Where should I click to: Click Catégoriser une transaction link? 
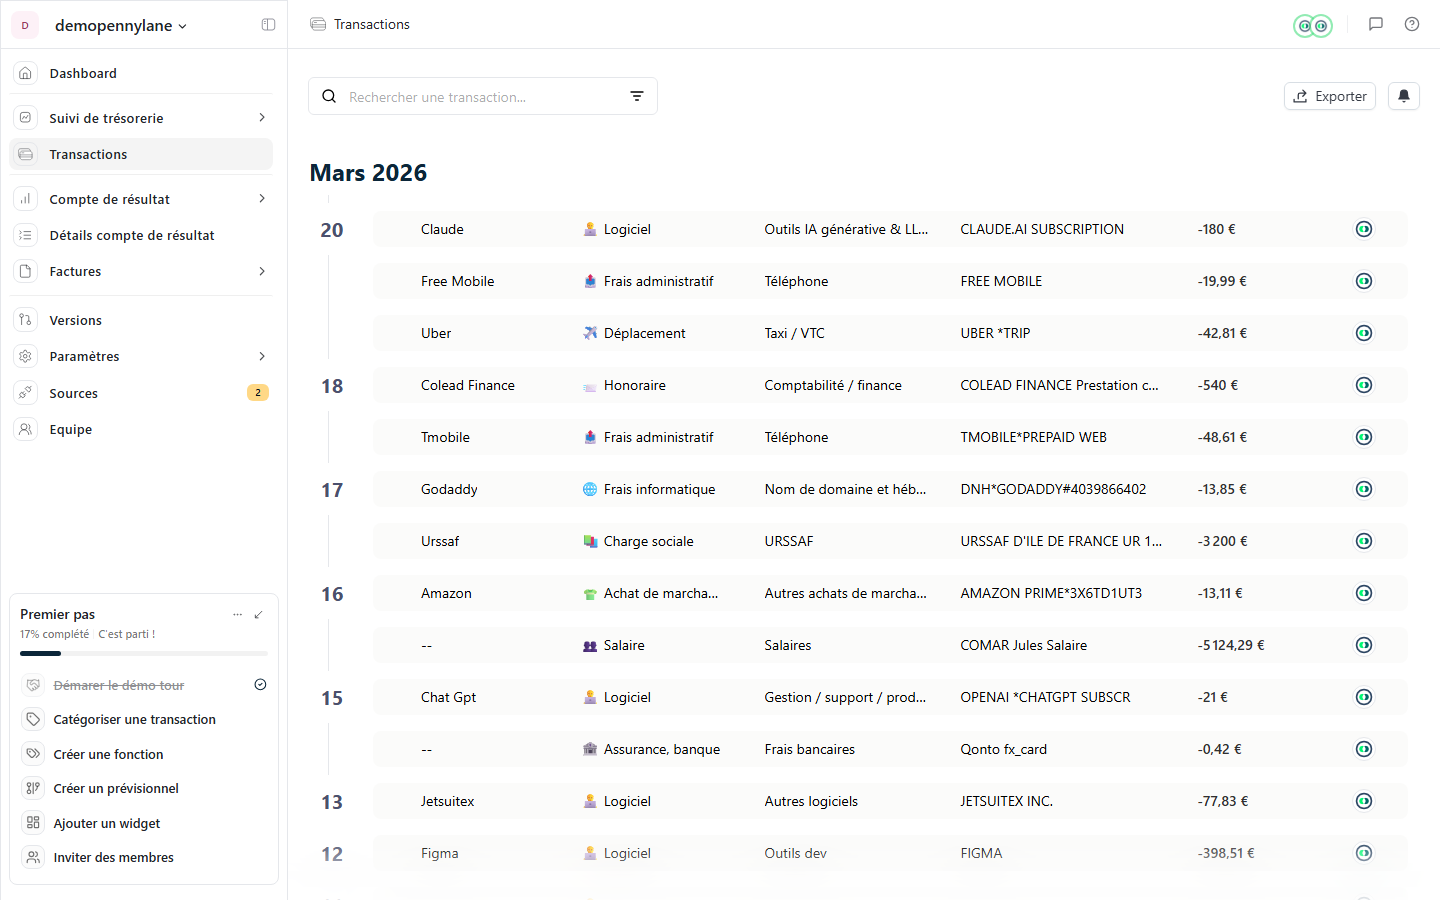coord(134,719)
